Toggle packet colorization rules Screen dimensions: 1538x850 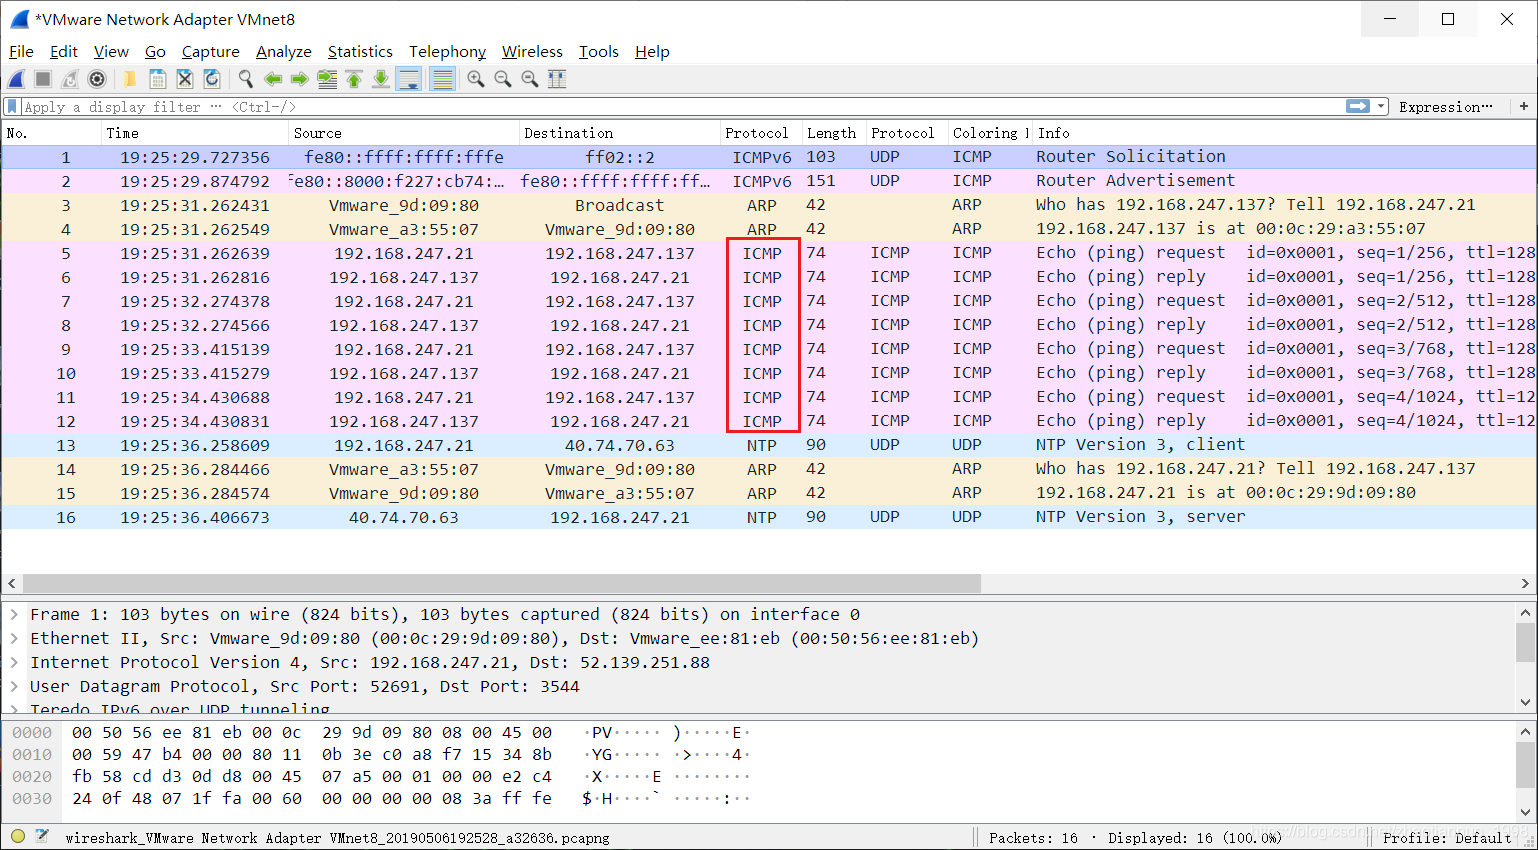[x=442, y=79]
